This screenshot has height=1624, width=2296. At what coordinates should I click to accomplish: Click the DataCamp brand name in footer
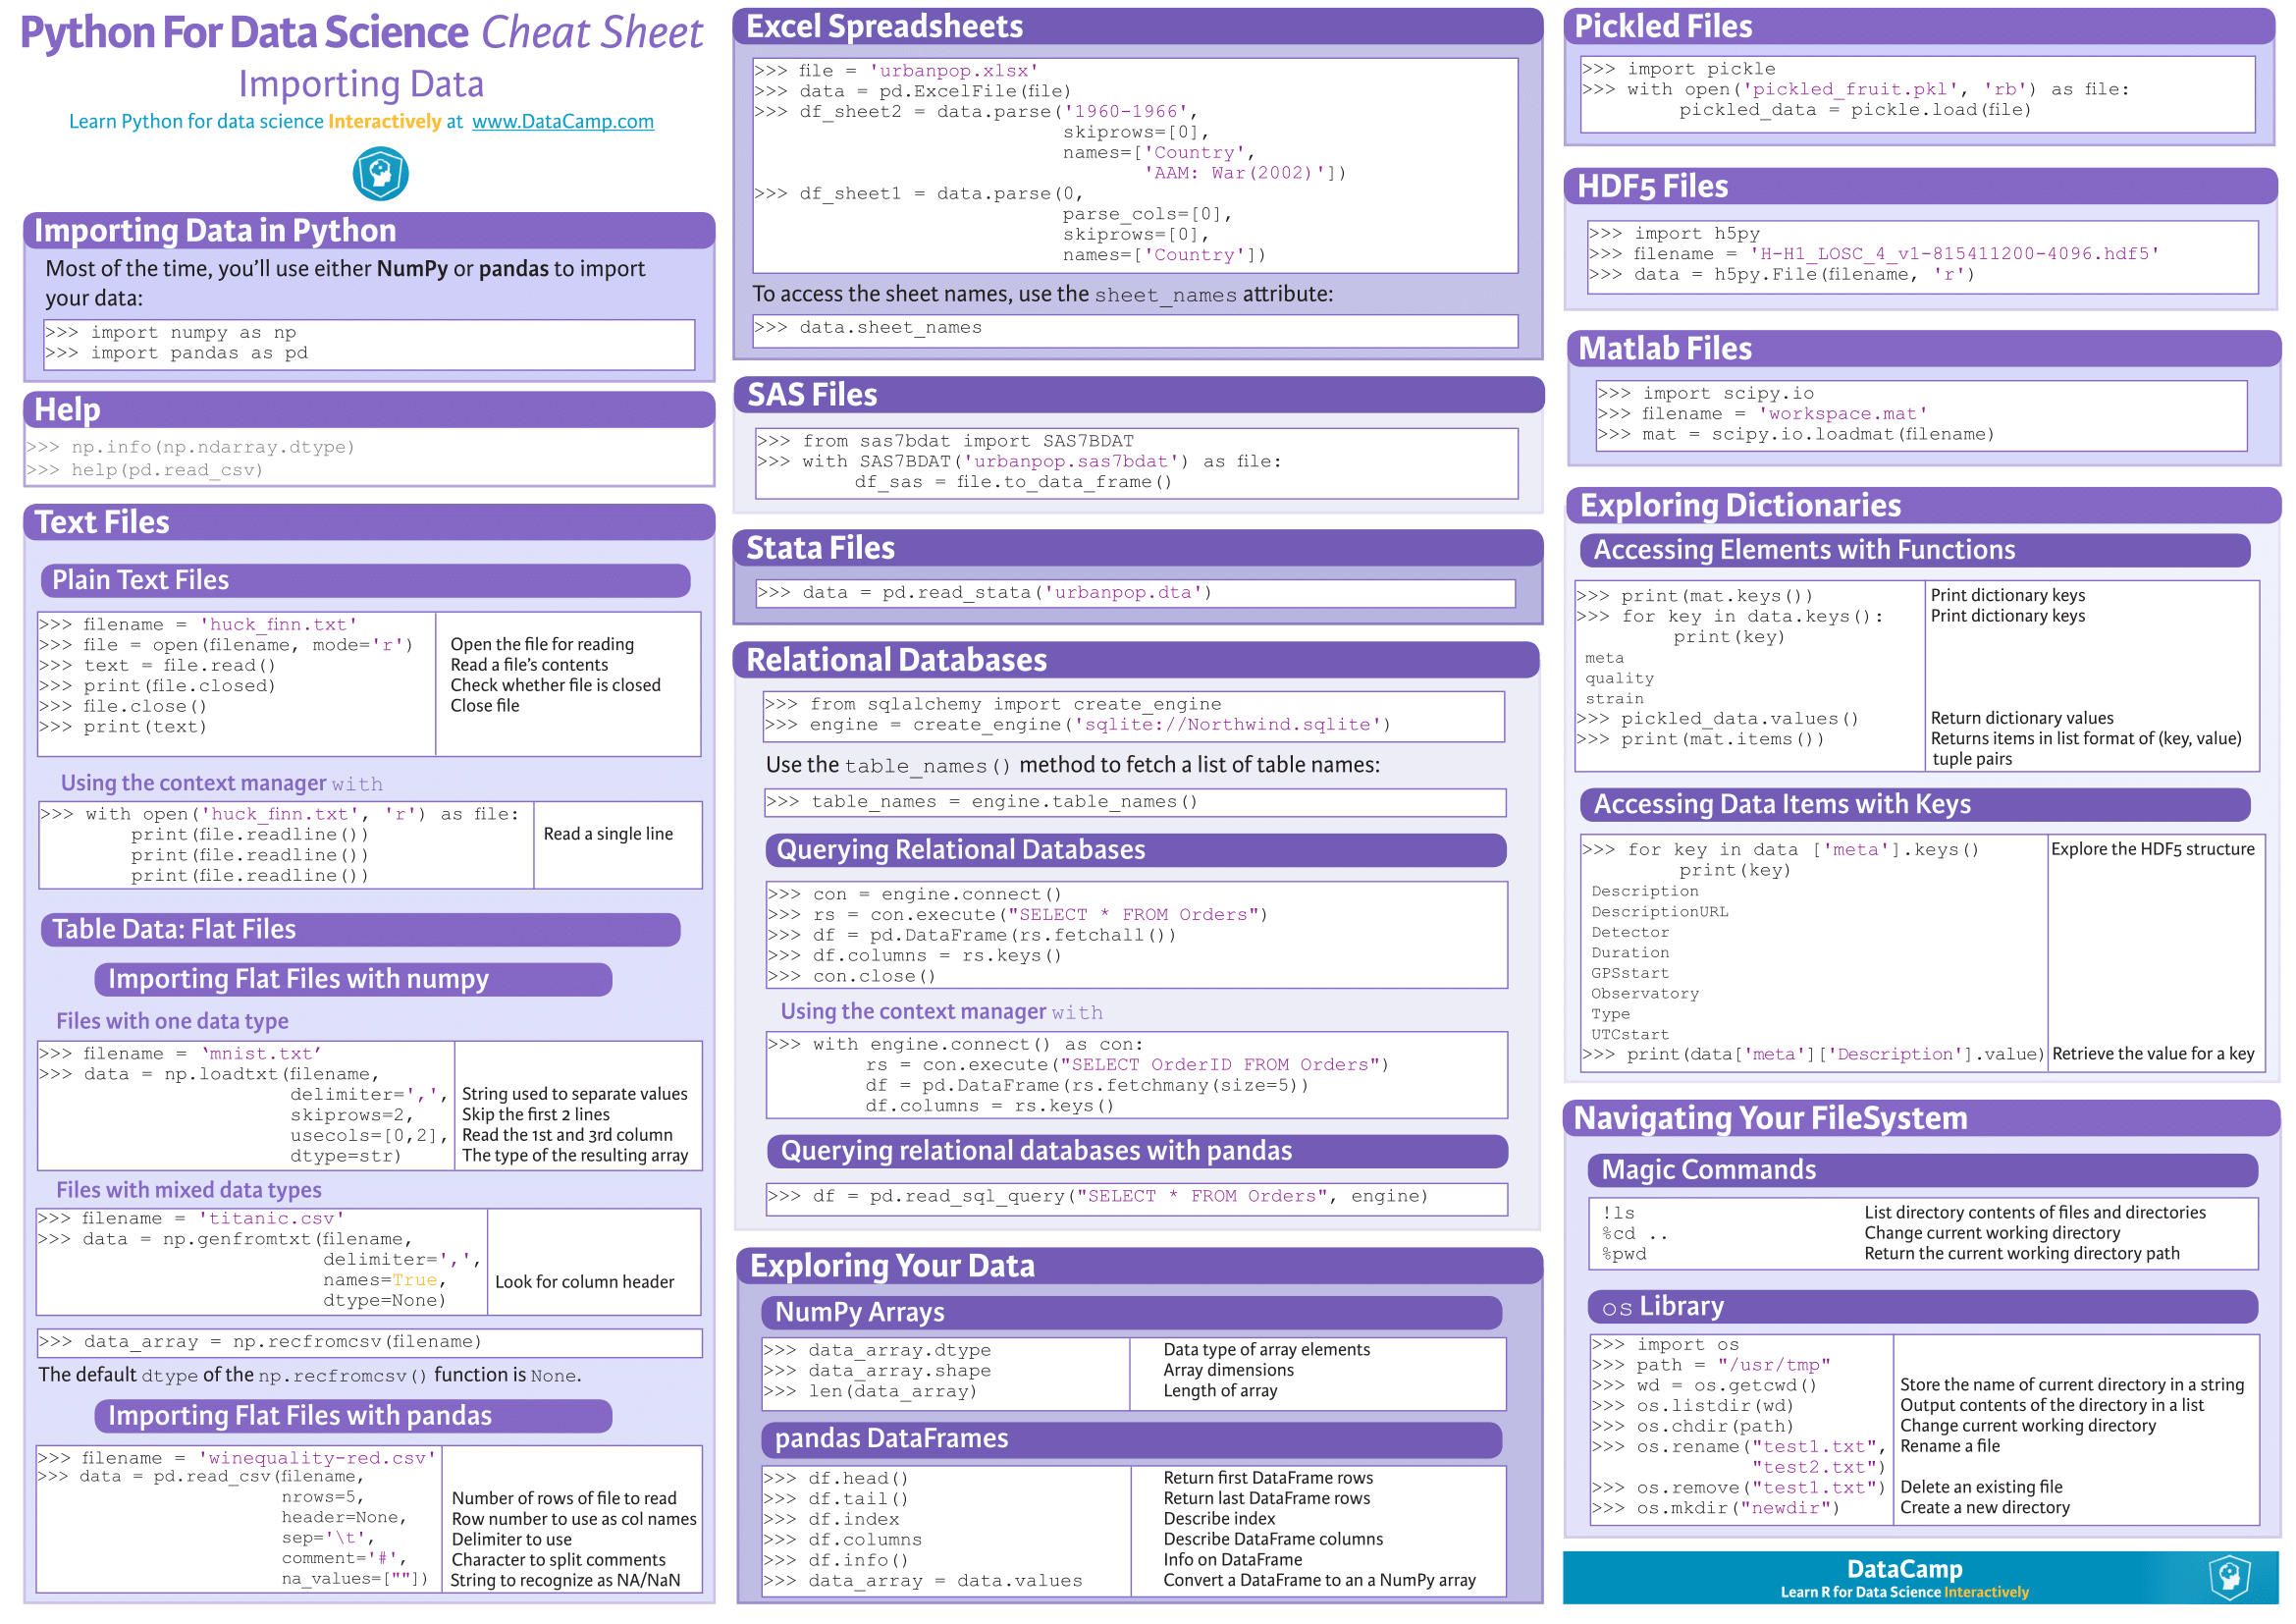[1905, 1569]
